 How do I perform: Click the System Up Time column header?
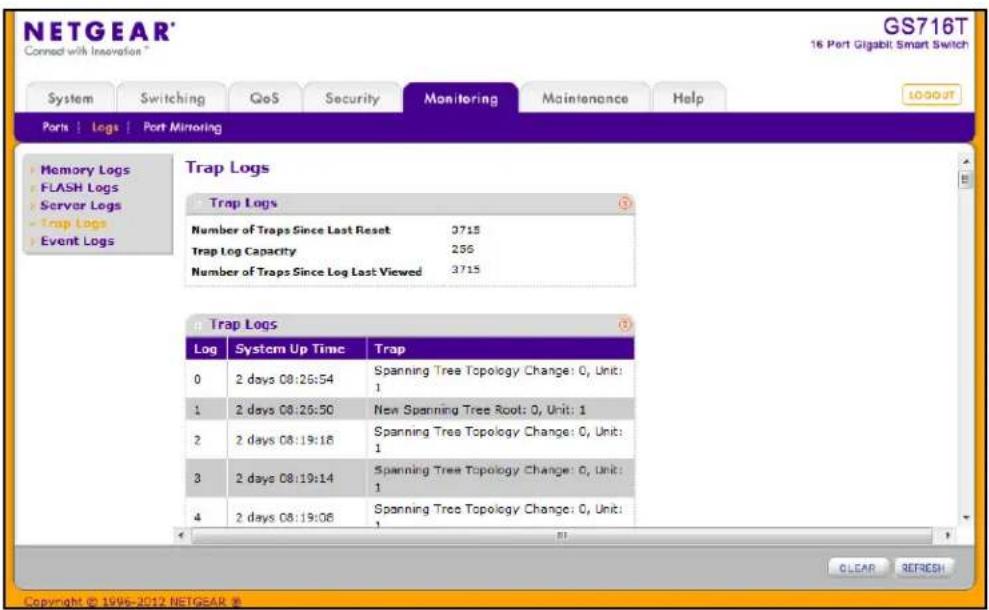(296, 349)
